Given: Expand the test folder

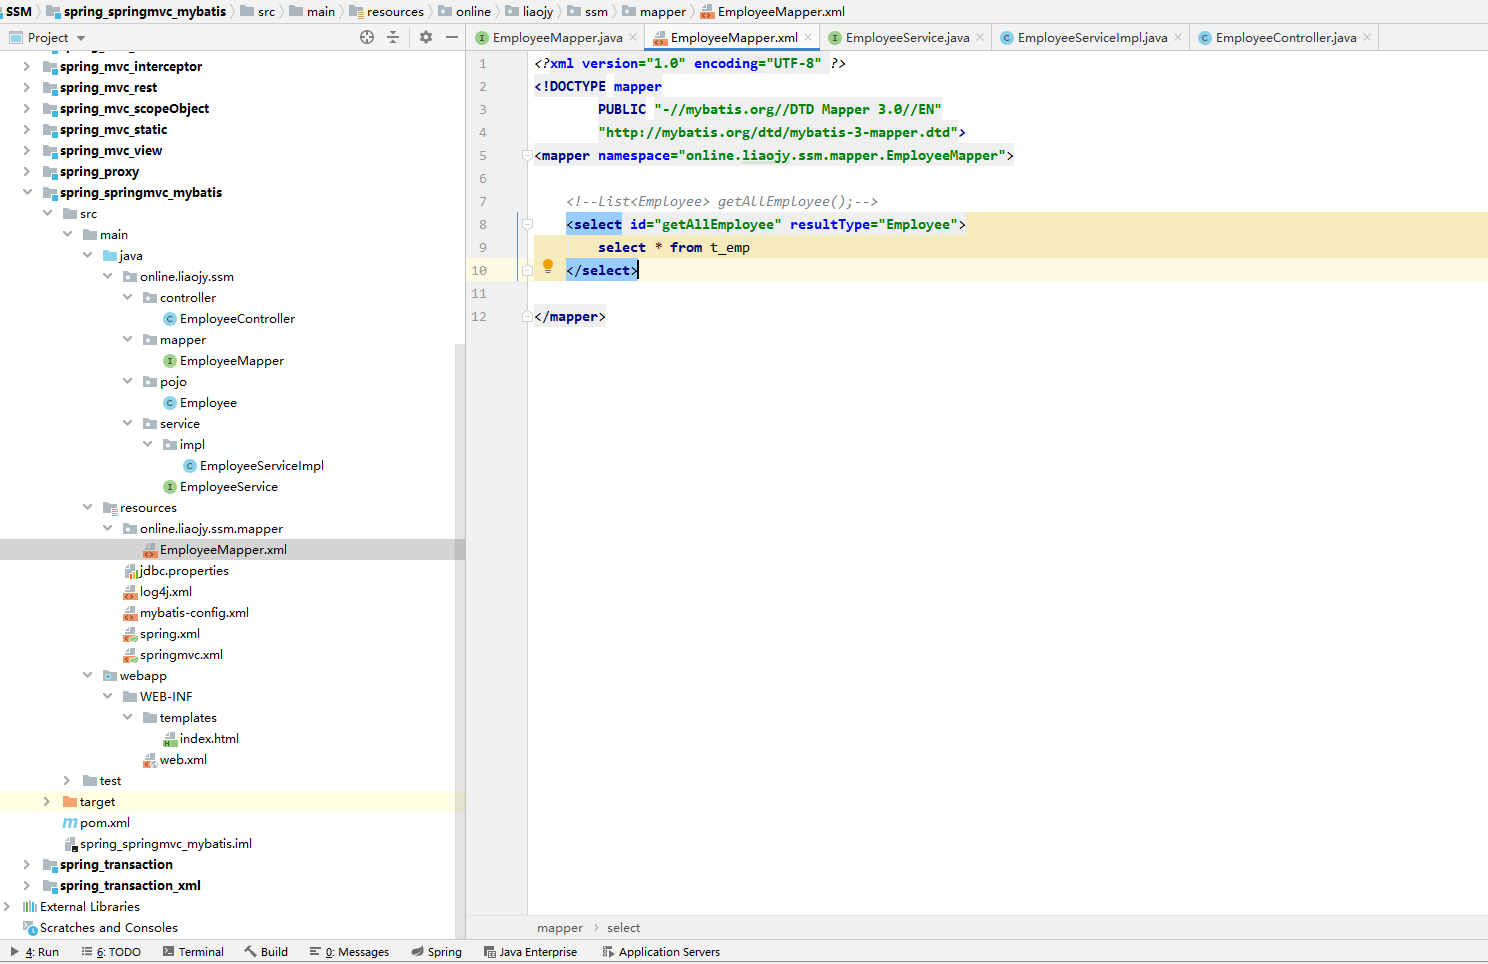Looking at the screenshot, I should coord(67,780).
